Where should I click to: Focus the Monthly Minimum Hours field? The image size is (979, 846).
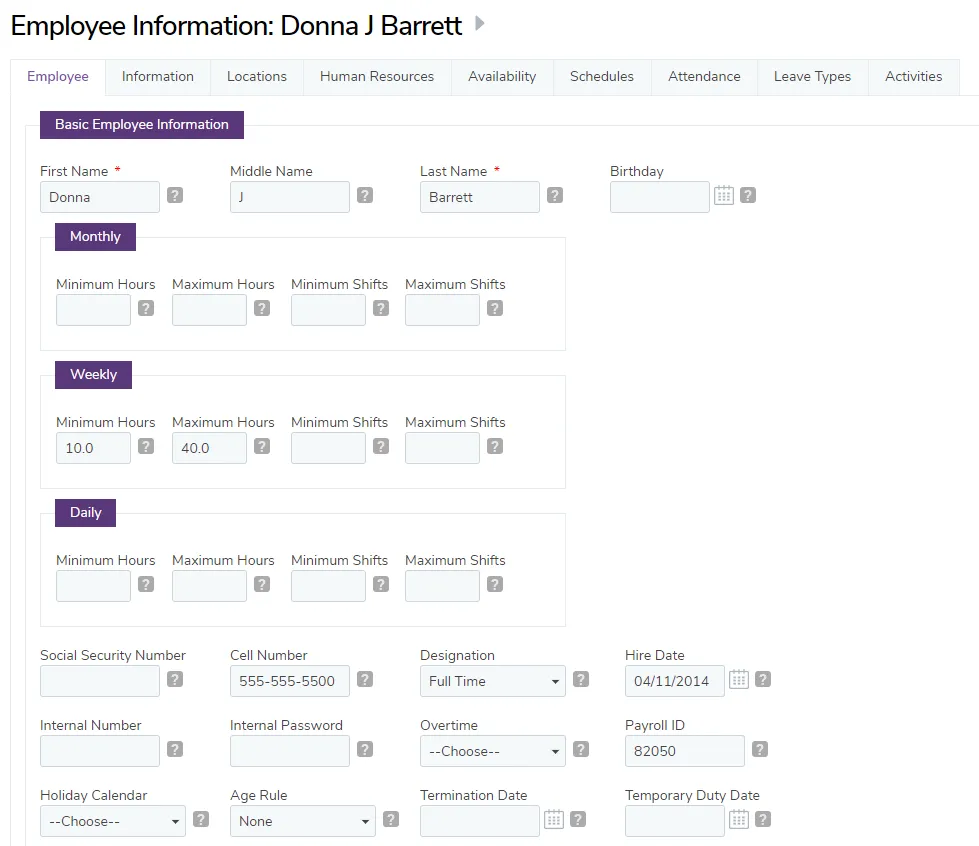[x=94, y=310]
